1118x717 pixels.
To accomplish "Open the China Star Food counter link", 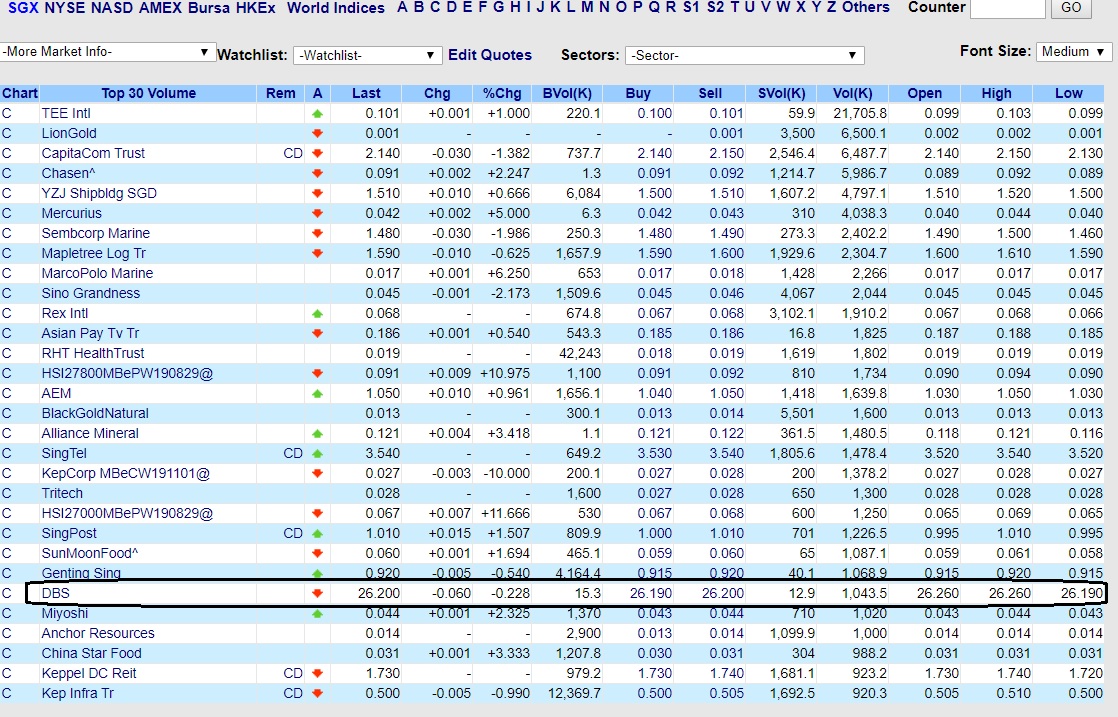I will coord(91,653).
